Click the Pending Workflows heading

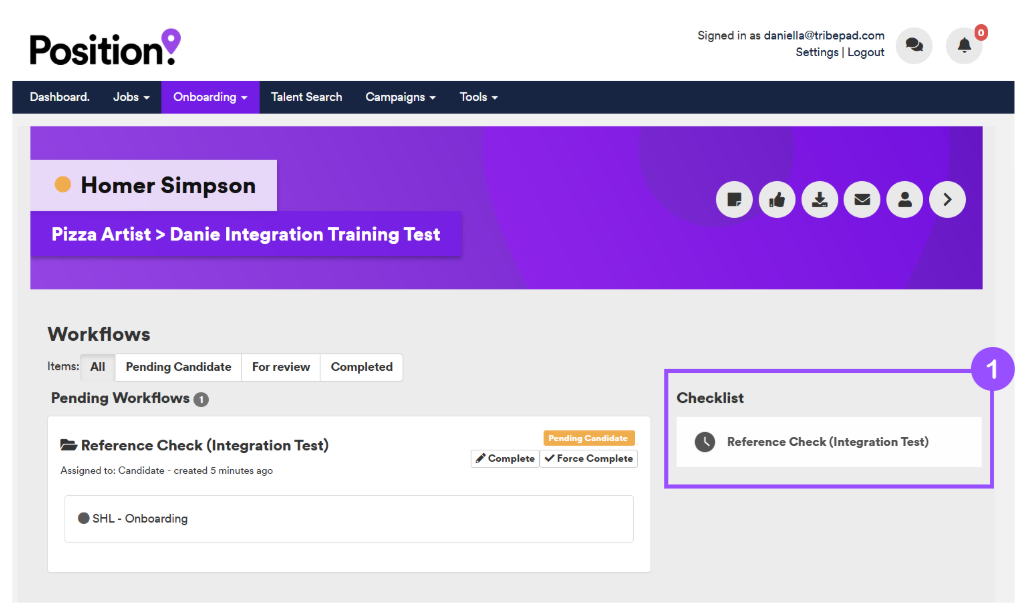click(120, 398)
